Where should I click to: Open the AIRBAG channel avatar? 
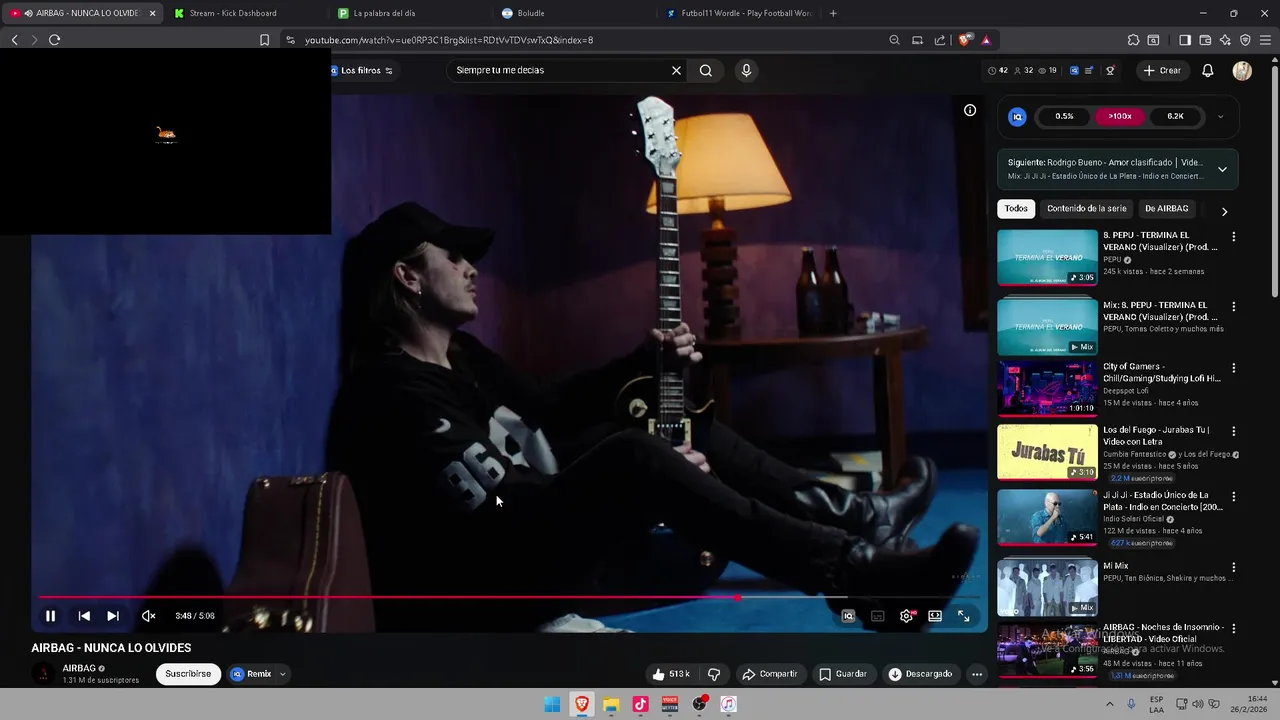(43, 674)
